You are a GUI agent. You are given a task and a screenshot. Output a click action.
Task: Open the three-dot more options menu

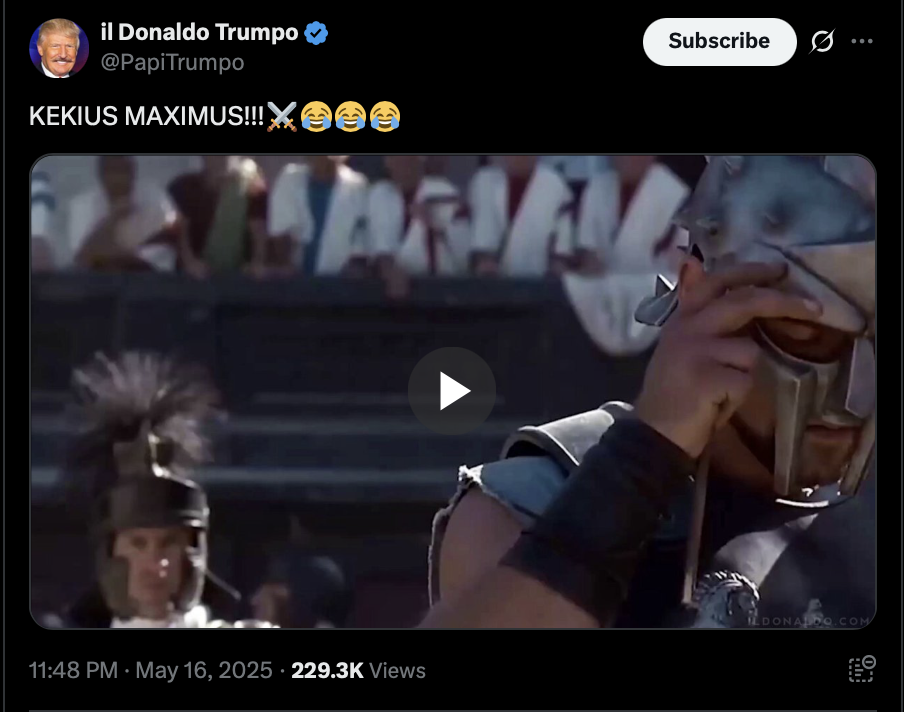(862, 41)
